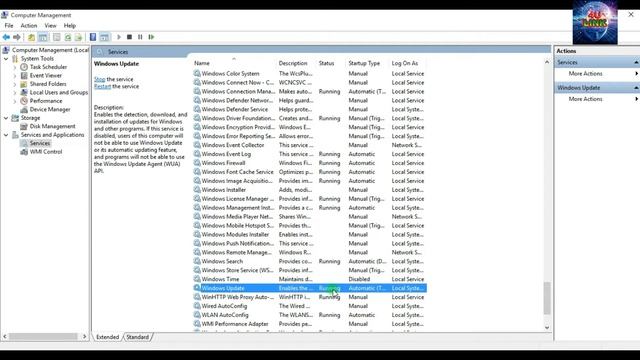
Task: Select the Windows Event Log service
Action: [x=310, y=154]
